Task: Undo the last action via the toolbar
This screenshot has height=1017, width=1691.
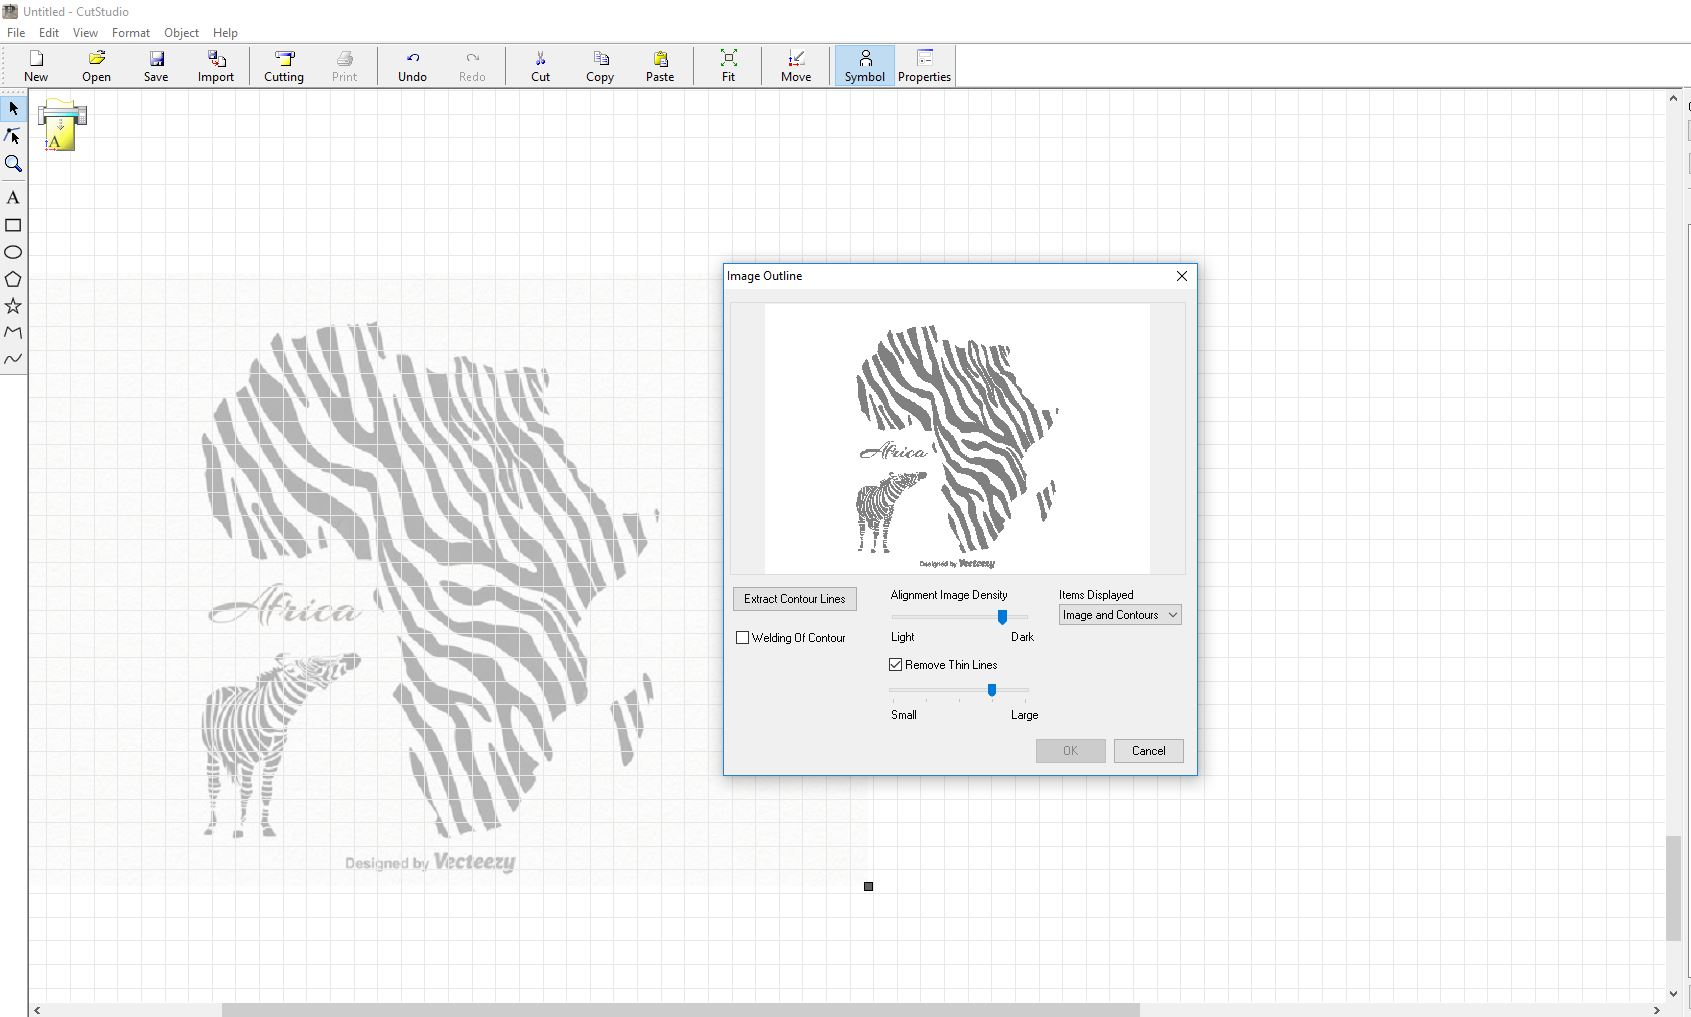Action: (412, 66)
